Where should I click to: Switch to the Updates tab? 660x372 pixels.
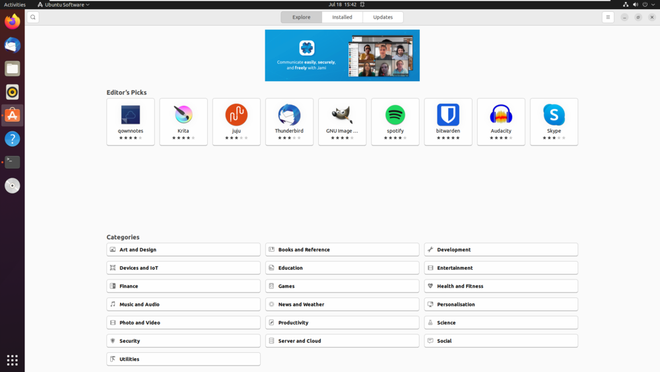tap(383, 17)
